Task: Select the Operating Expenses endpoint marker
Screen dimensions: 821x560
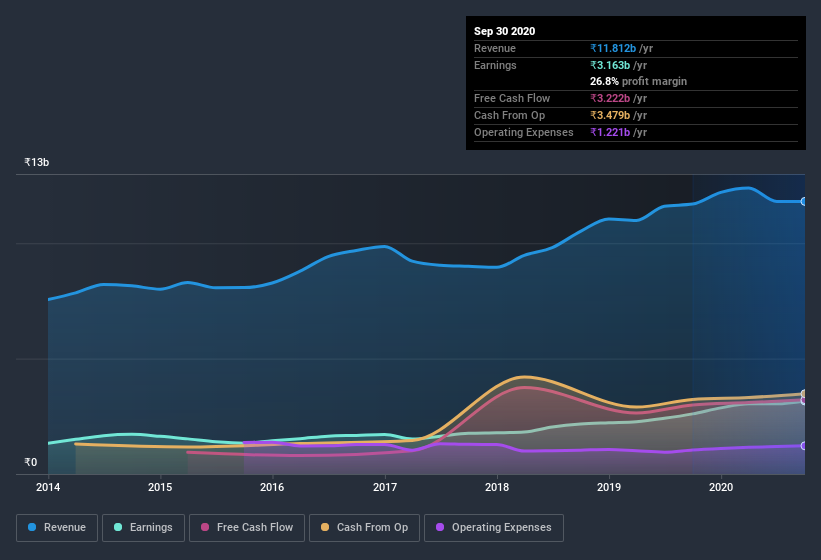Action: 804,446
